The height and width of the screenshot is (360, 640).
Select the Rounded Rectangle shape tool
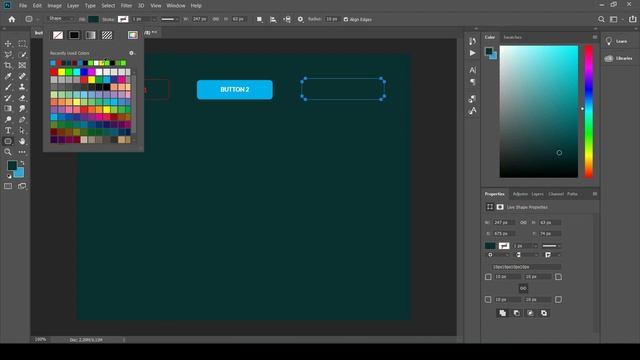(8, 141)
